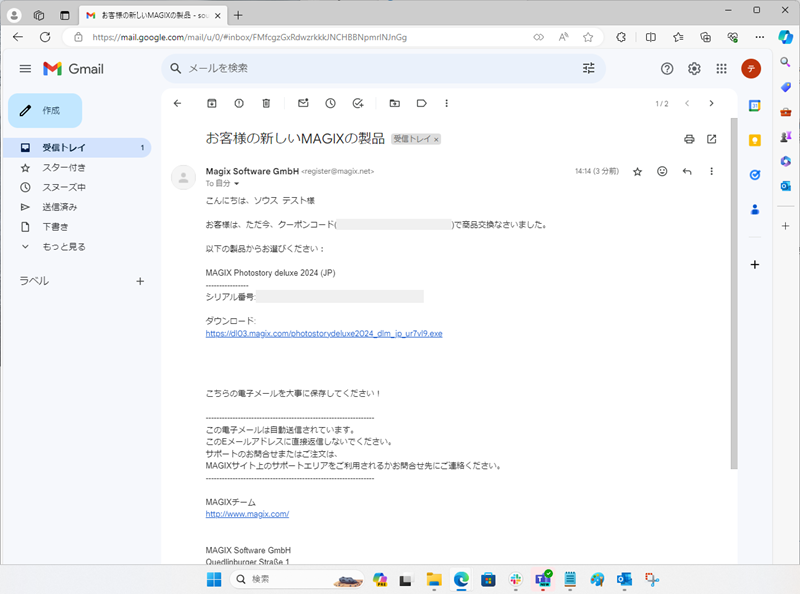Get add-ons with the side panel plus
Viewport: 800px width, 594px height.
(755, 264)
